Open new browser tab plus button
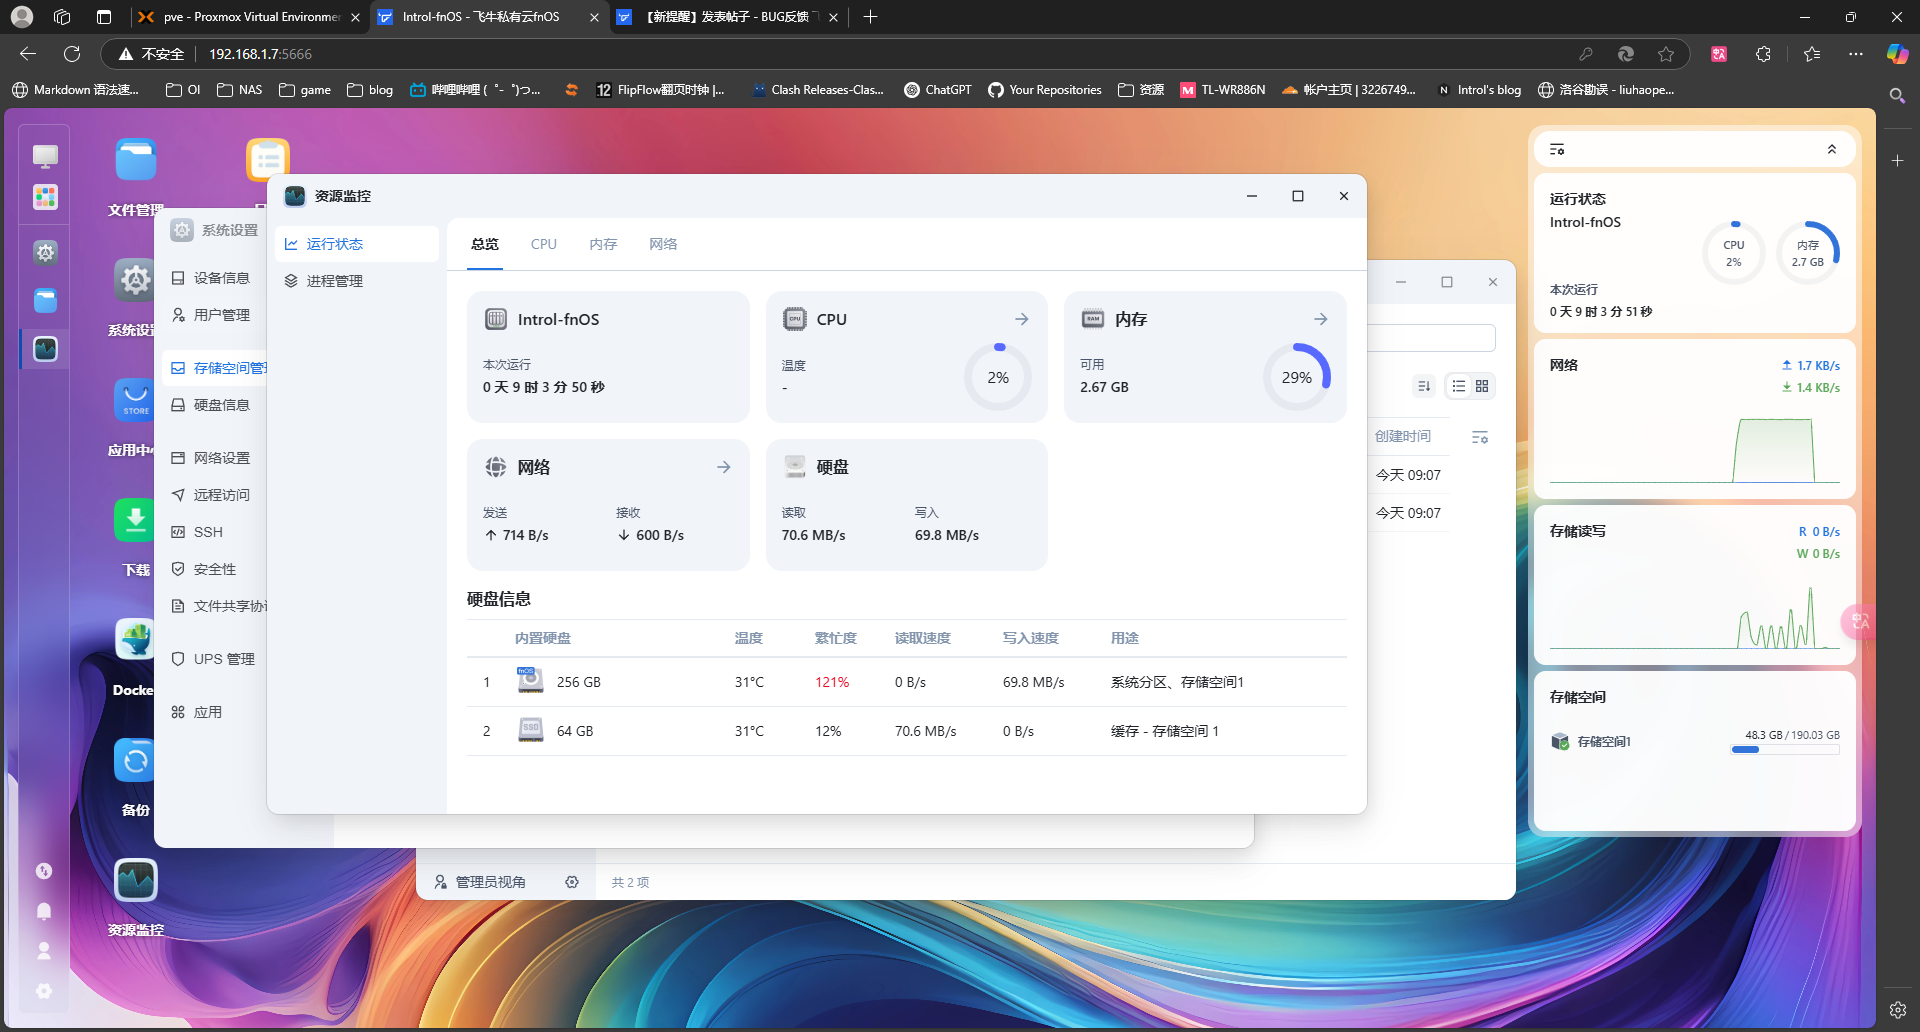Viewport: 1920px width, 1032px height. 870,17
